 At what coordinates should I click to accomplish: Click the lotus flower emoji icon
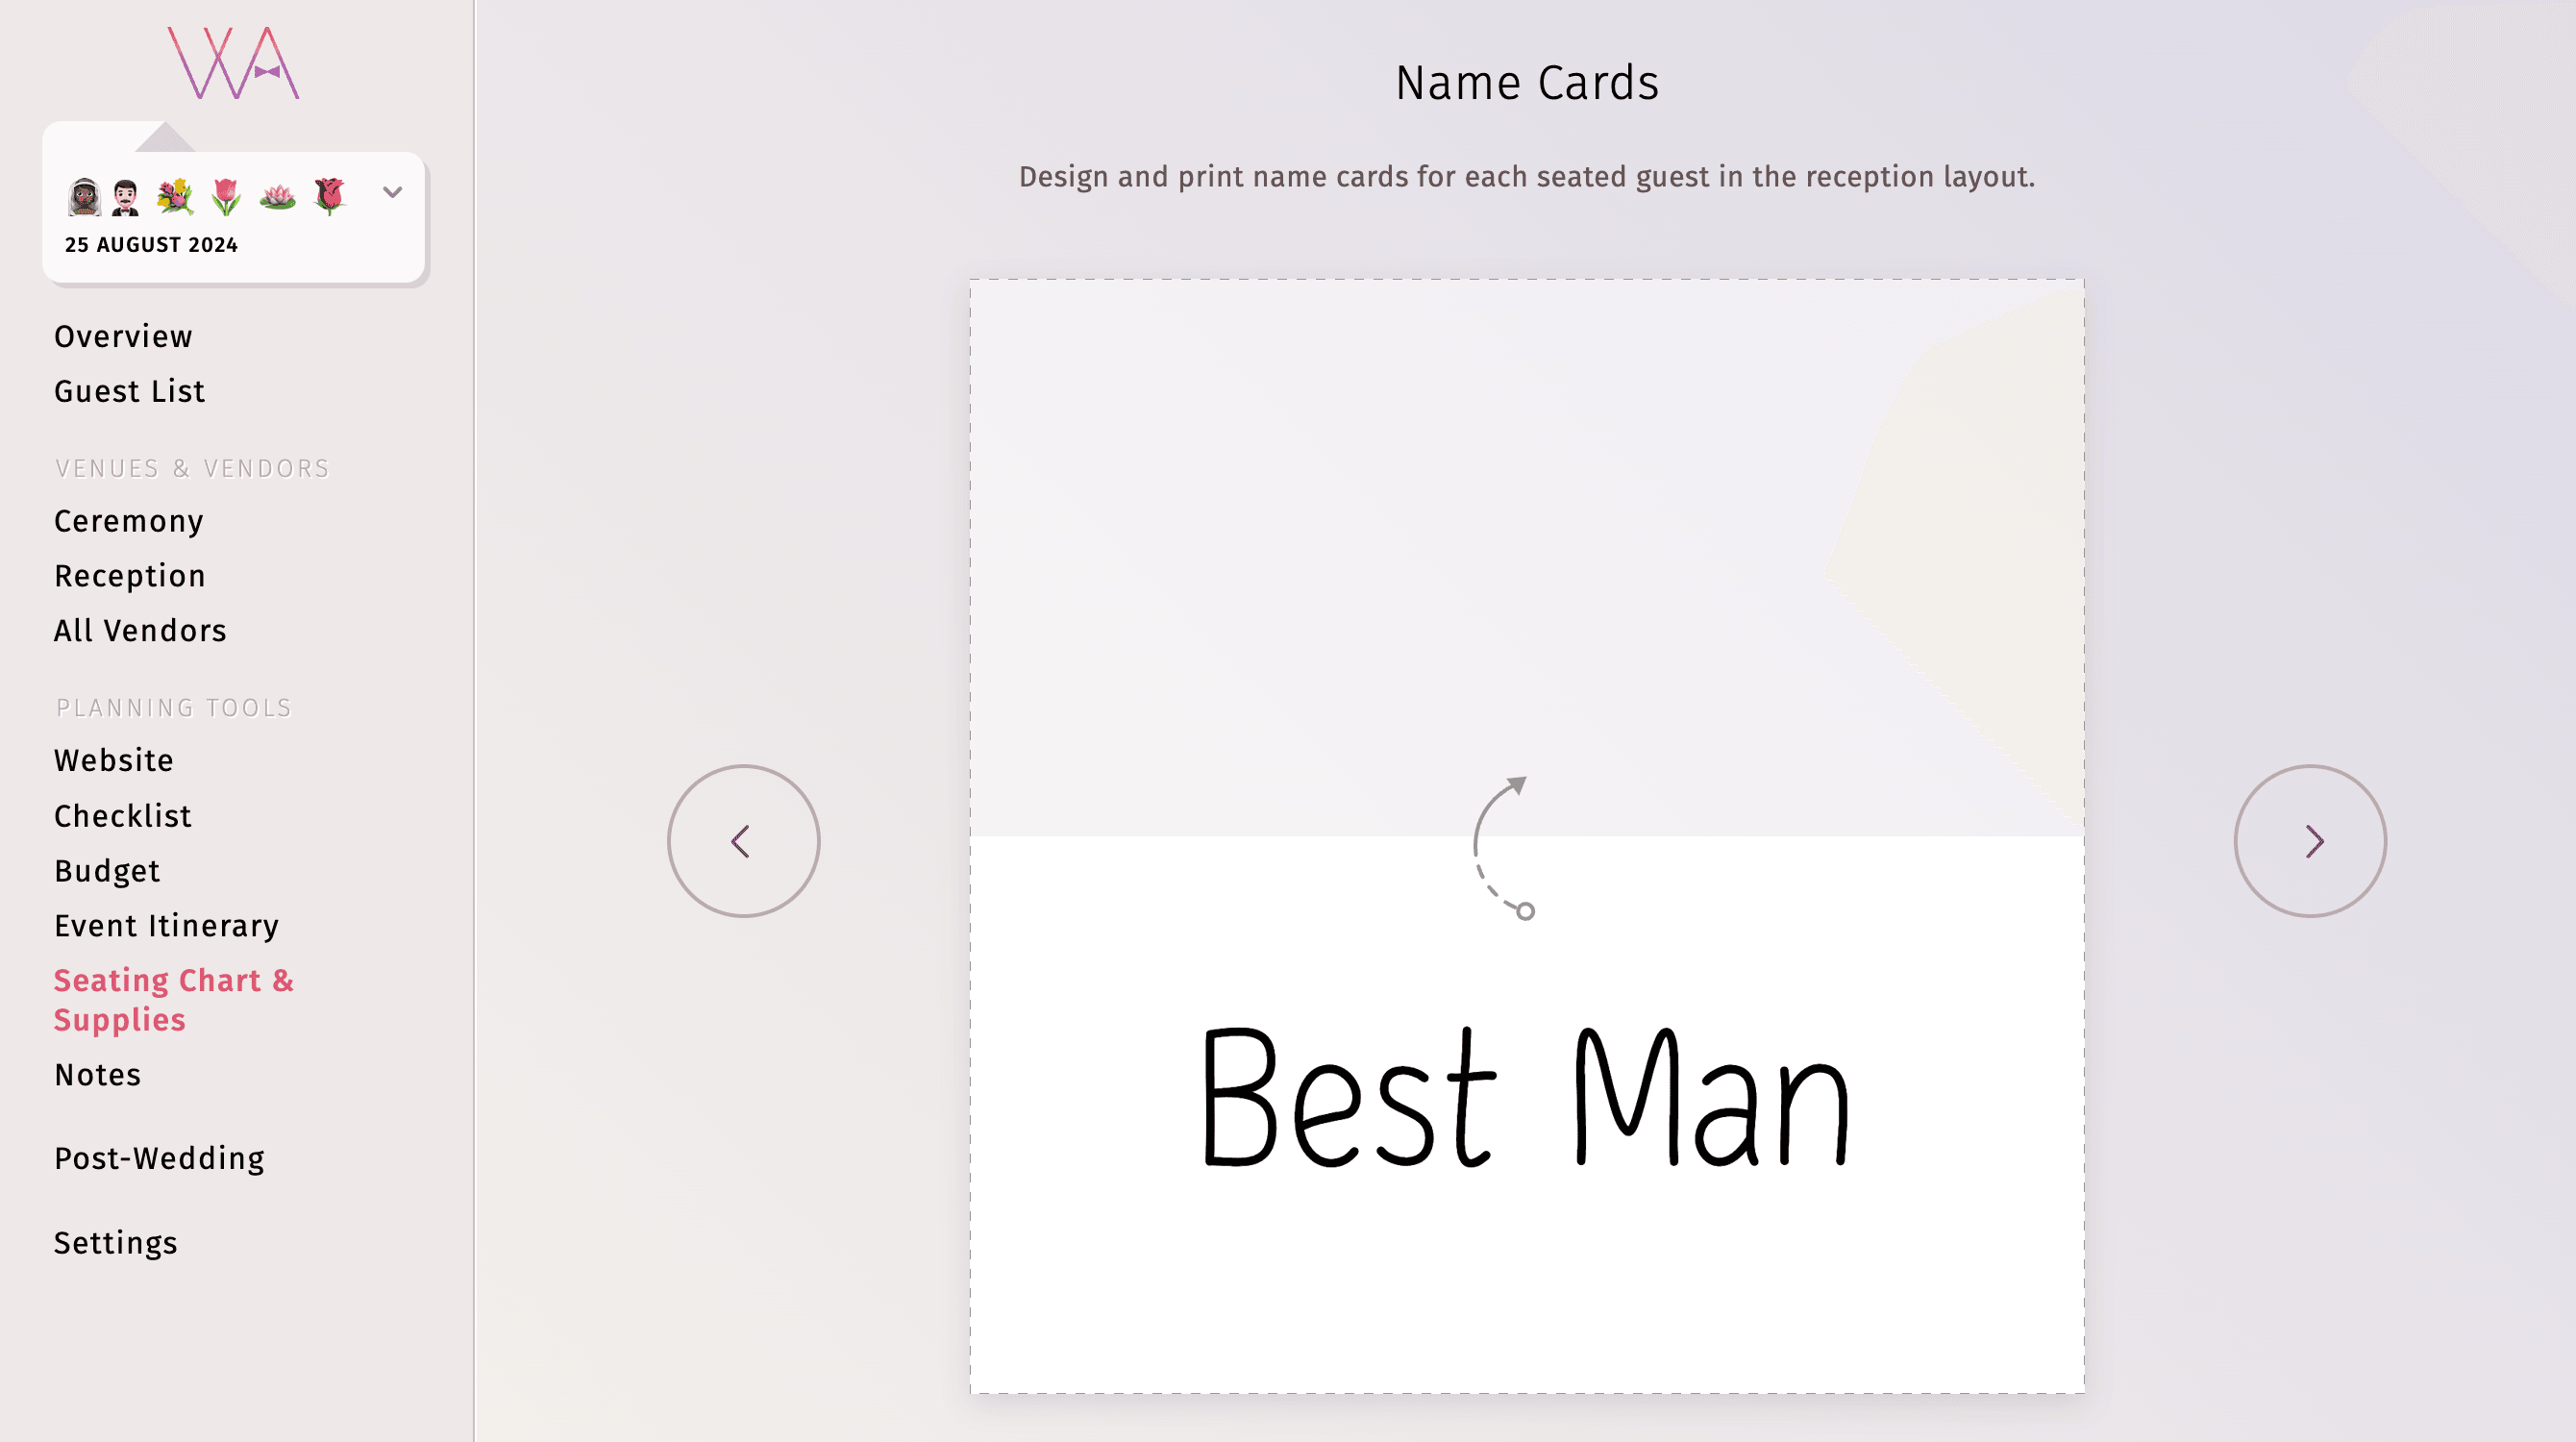(278, 193)
